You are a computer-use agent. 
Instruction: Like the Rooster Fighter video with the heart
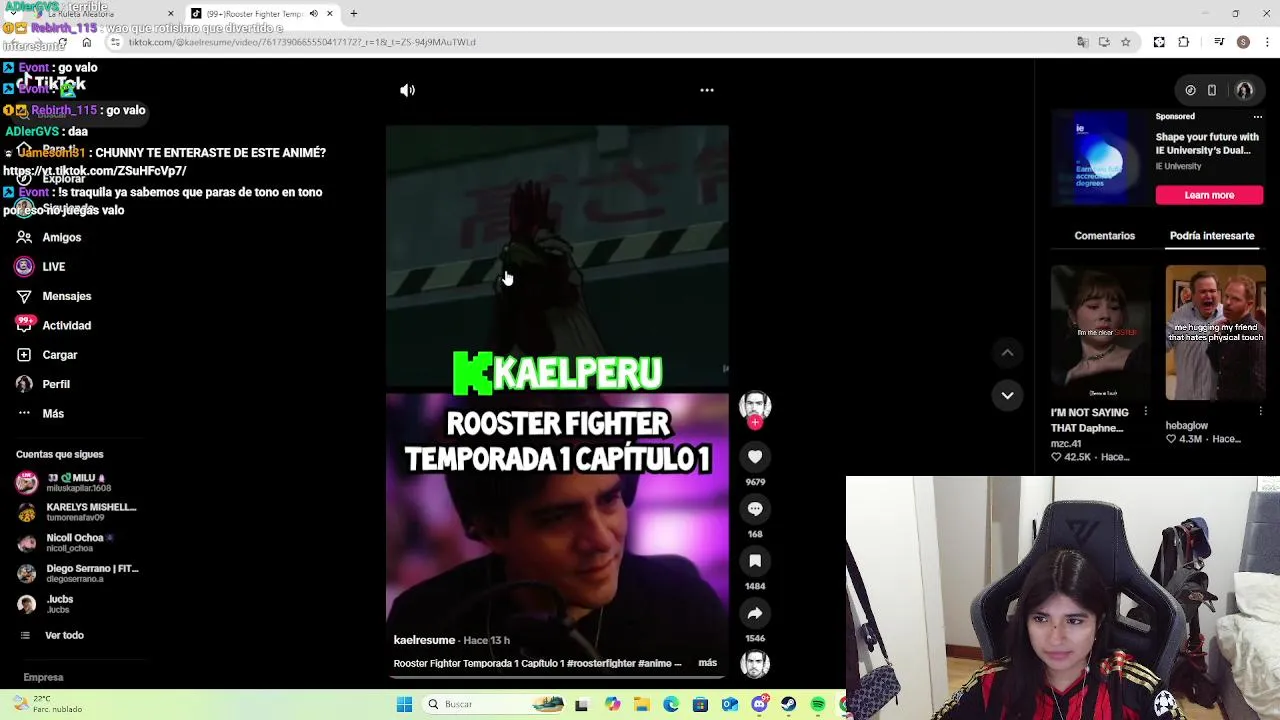click(755, 456)
